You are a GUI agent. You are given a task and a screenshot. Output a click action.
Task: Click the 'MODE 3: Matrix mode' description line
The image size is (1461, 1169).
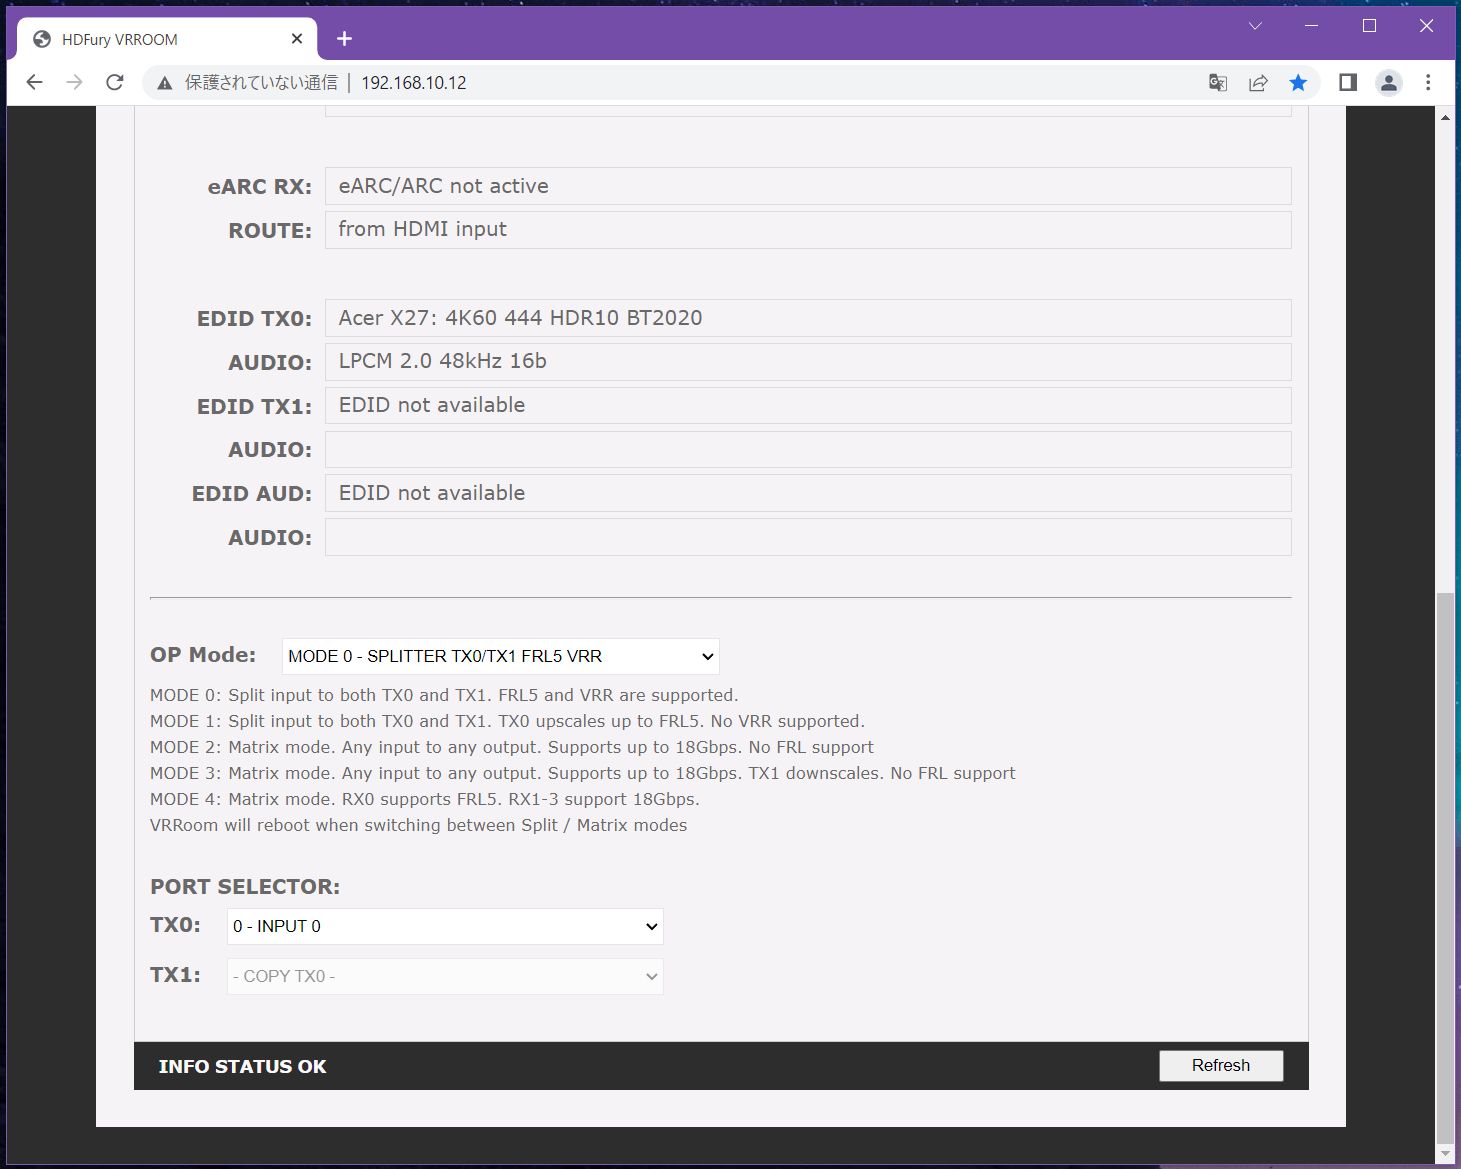pyautogui.click(x=583, y=773)
